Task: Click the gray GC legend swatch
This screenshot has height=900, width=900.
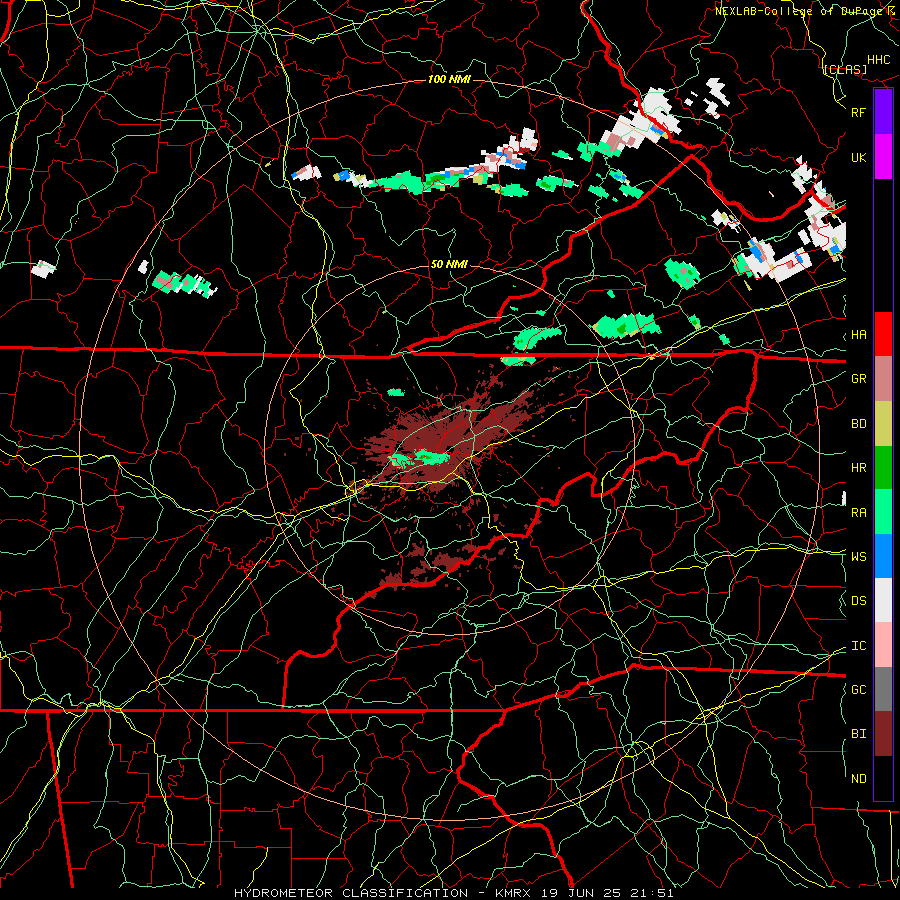Action: pyautogui.click(x=883, y=689)
